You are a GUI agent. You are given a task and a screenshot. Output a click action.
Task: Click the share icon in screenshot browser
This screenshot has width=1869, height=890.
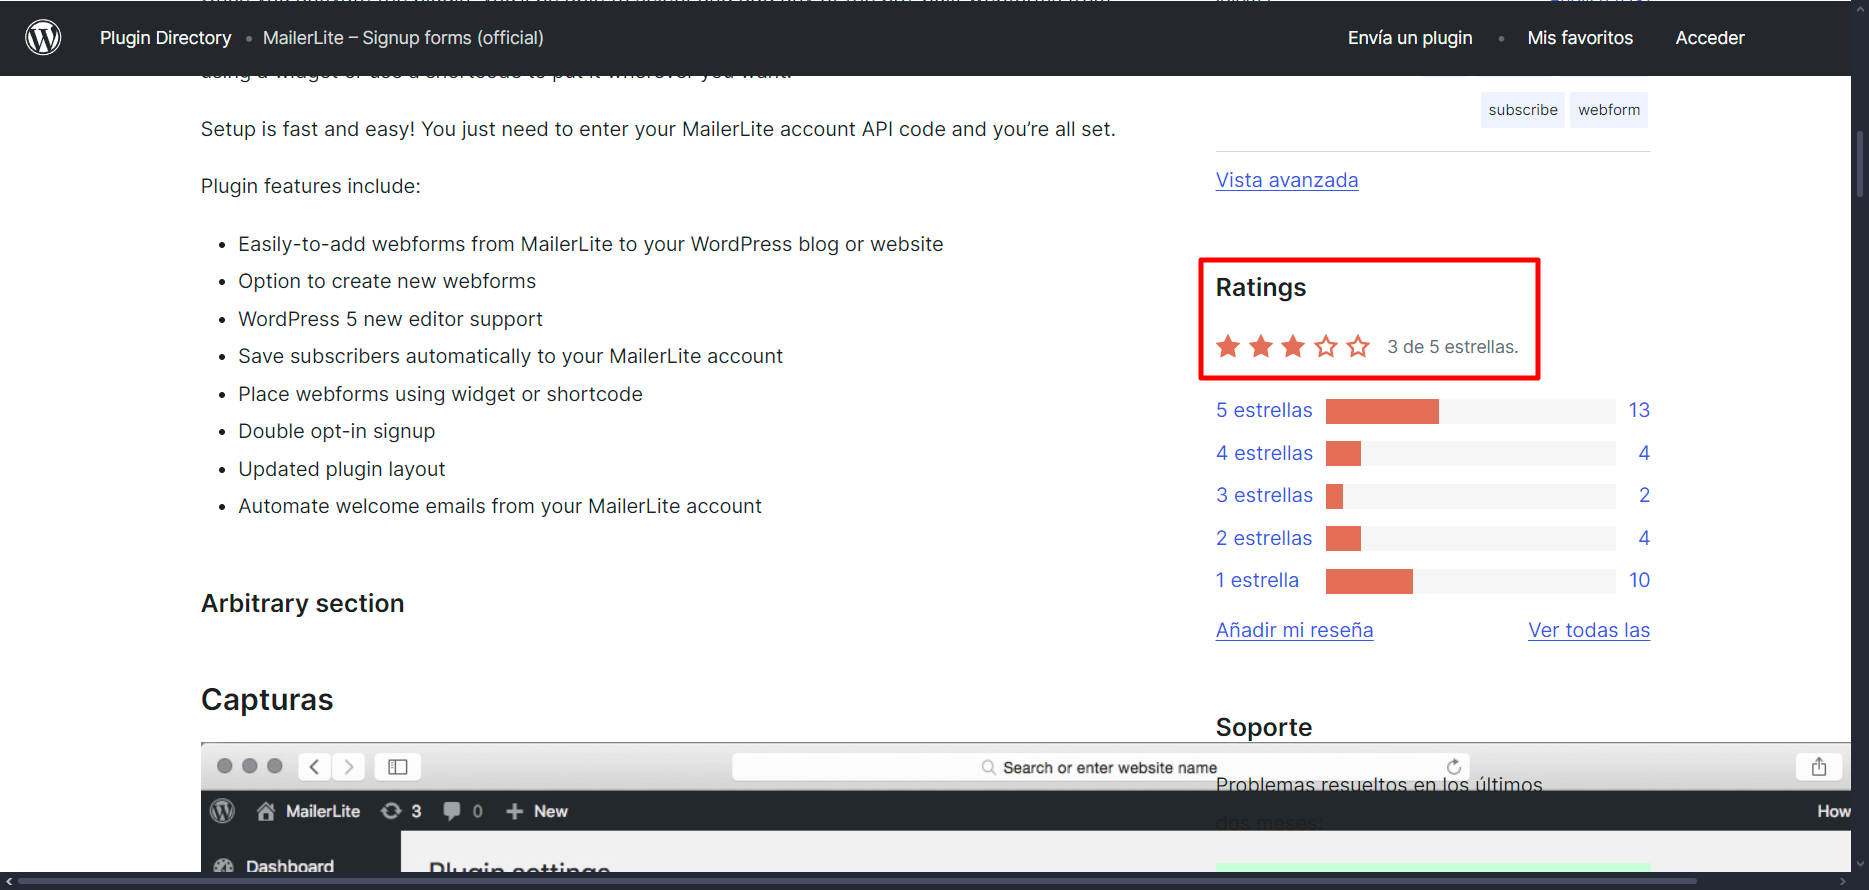click(x=1819, y=767)
